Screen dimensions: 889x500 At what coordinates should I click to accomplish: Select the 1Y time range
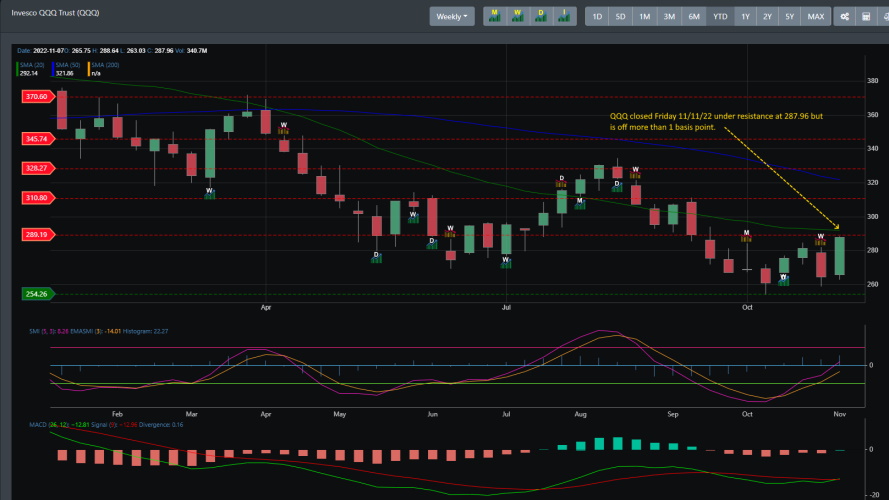click(745, 16)
